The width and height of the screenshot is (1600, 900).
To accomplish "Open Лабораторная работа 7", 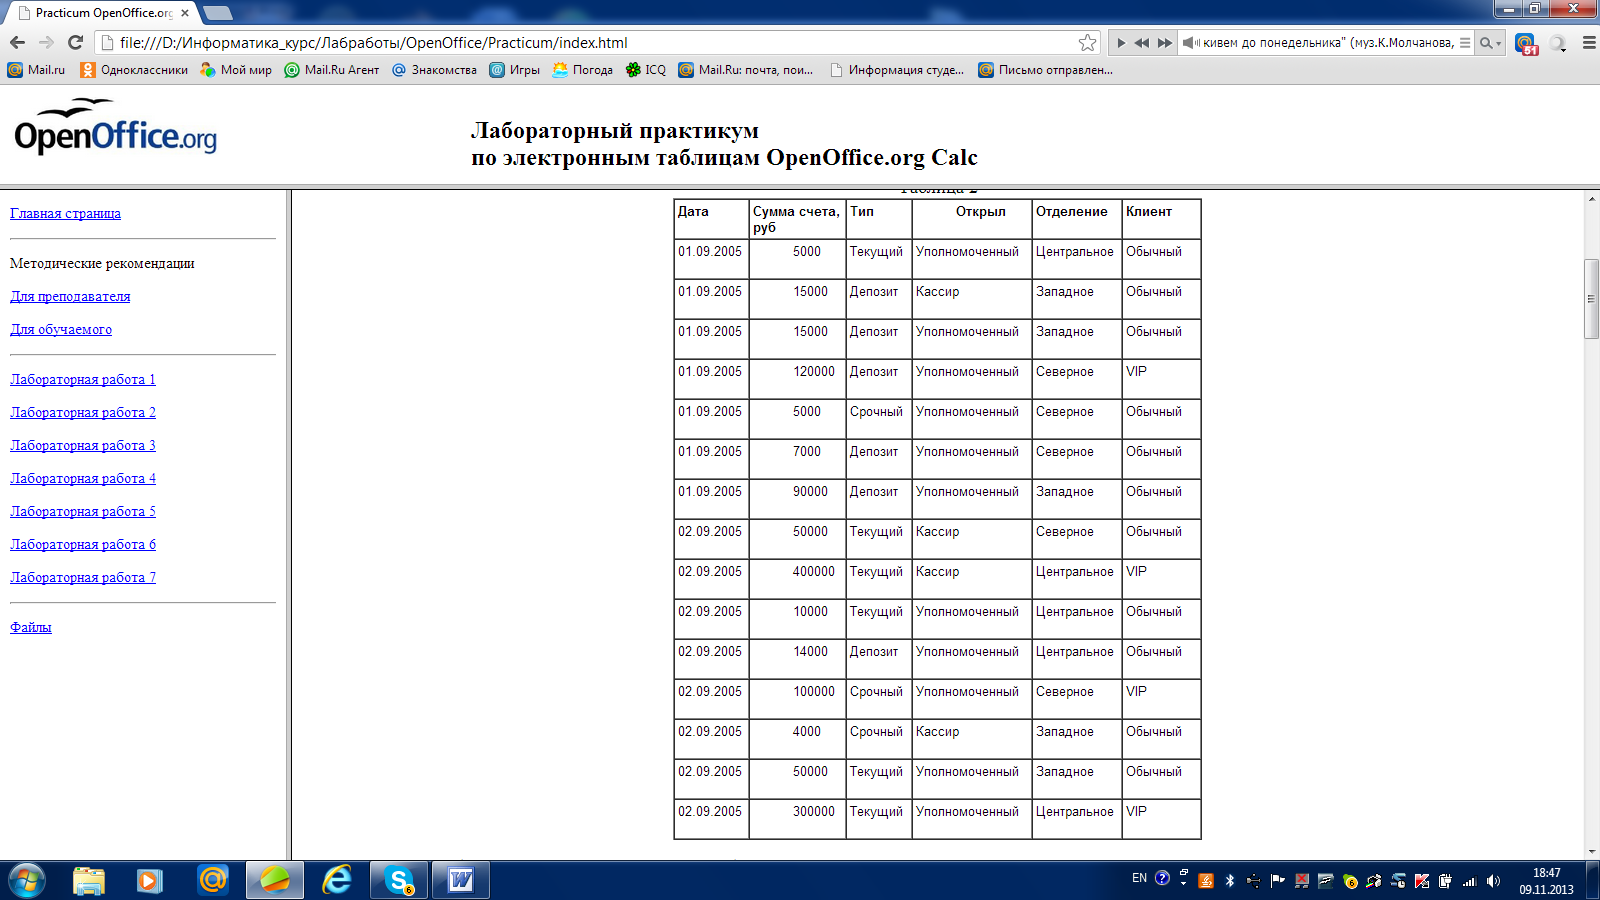I will click(x=83, y=577).
